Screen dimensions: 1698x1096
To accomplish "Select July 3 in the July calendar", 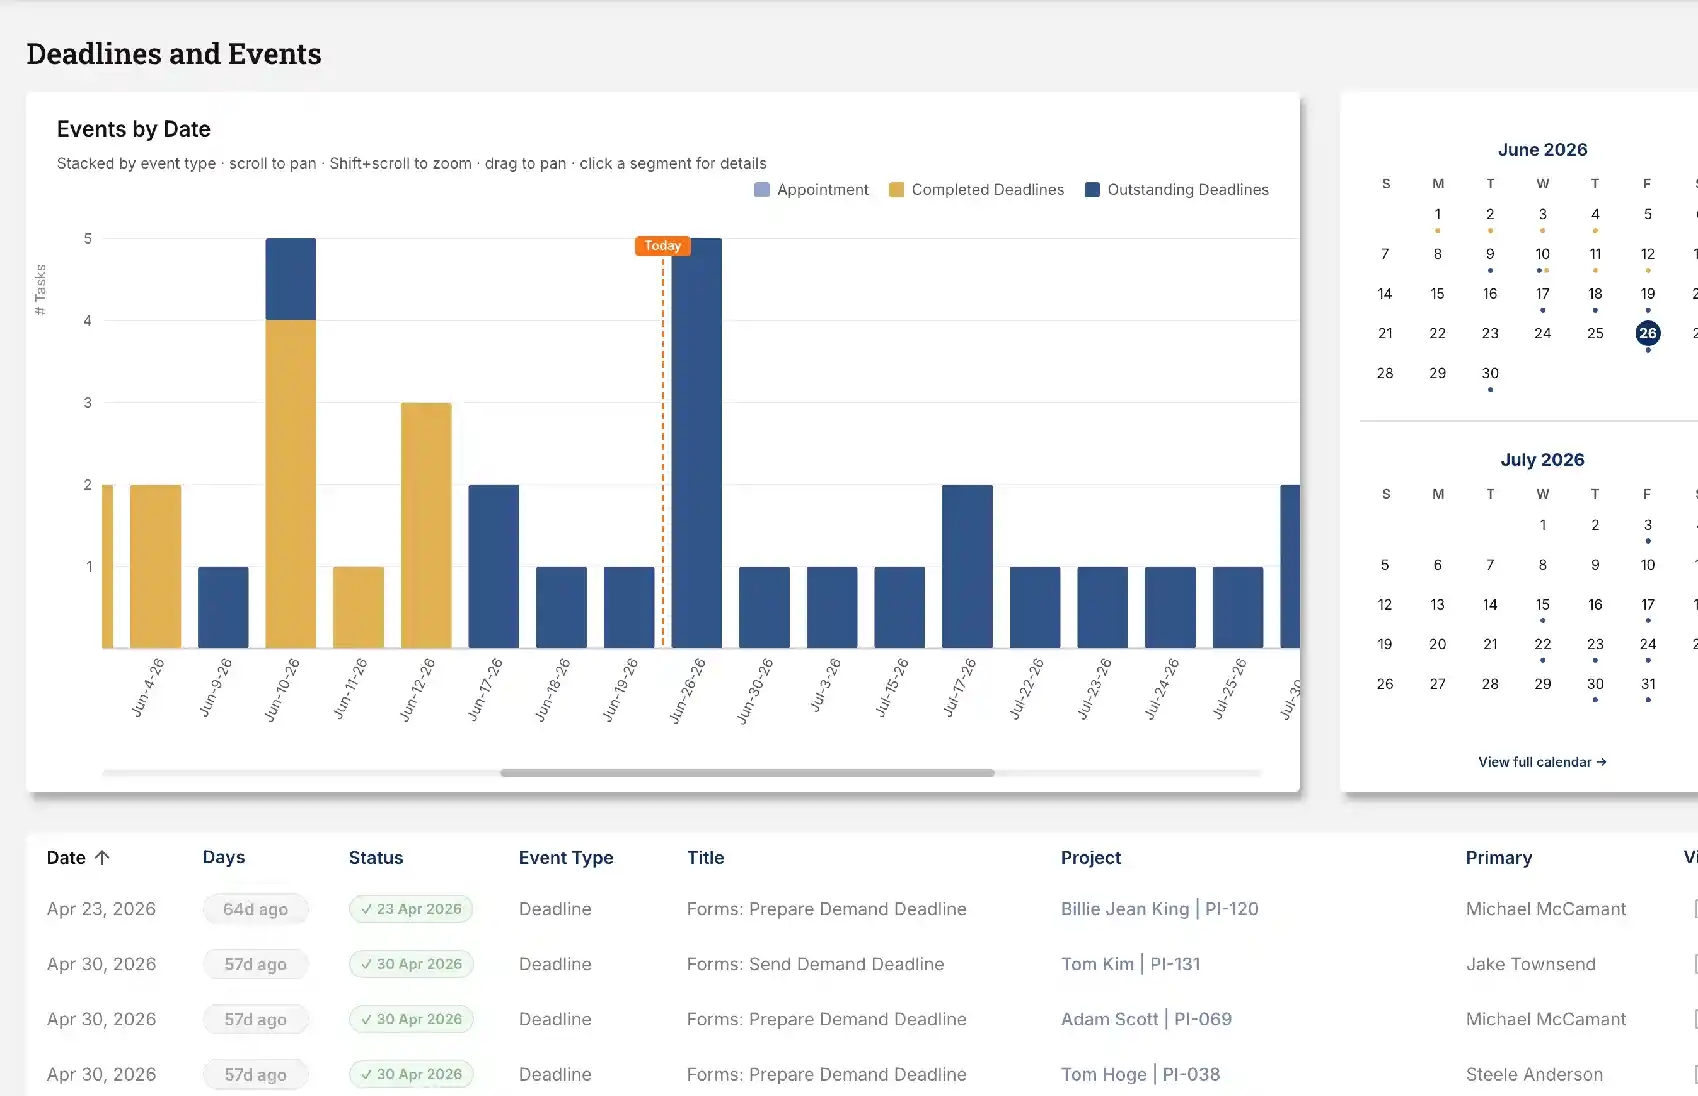I will 1647,526.
